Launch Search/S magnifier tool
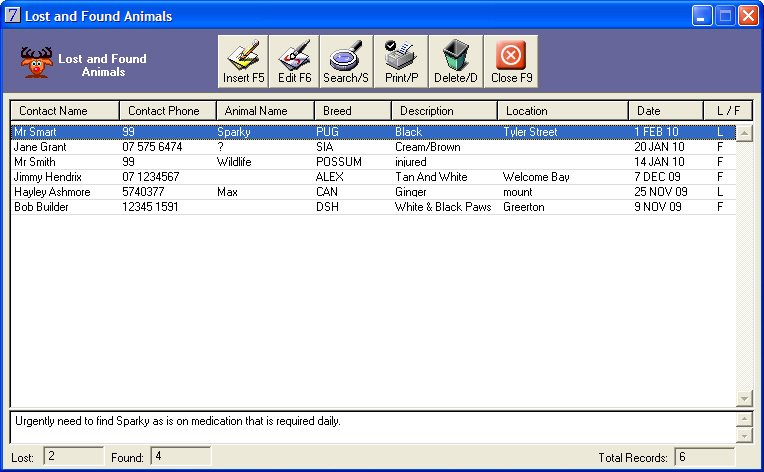764x472 pixels. (x=346, y=61)
